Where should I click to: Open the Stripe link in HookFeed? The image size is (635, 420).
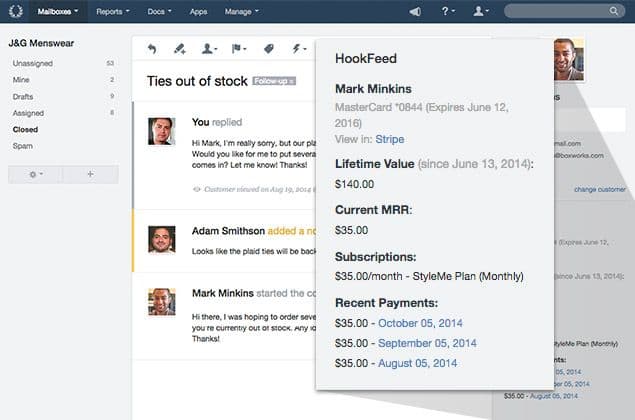[x=389, y=140]
